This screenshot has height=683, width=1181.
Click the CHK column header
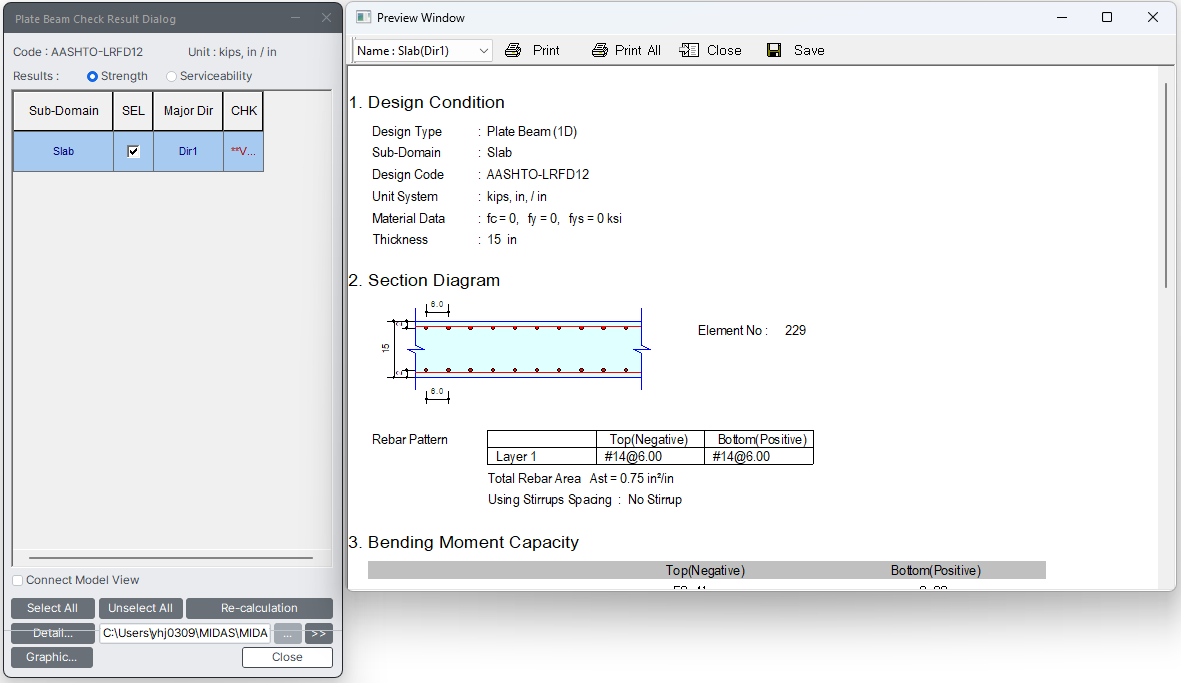click(x=243, y=111)
